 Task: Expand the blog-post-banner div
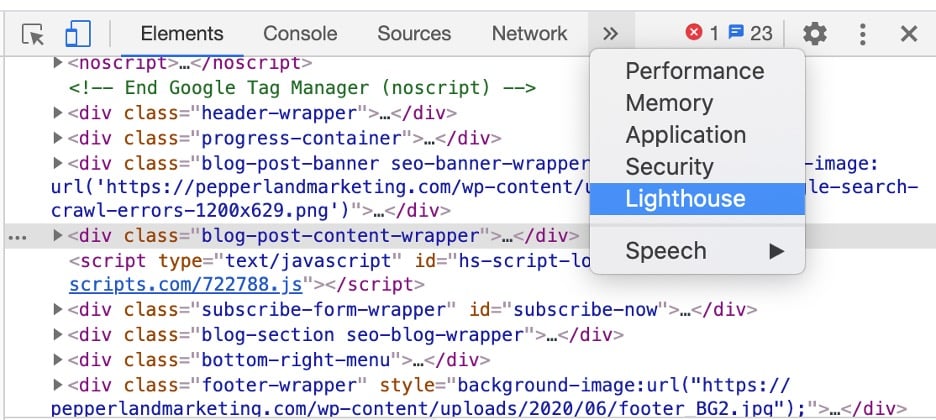point(58,163)
